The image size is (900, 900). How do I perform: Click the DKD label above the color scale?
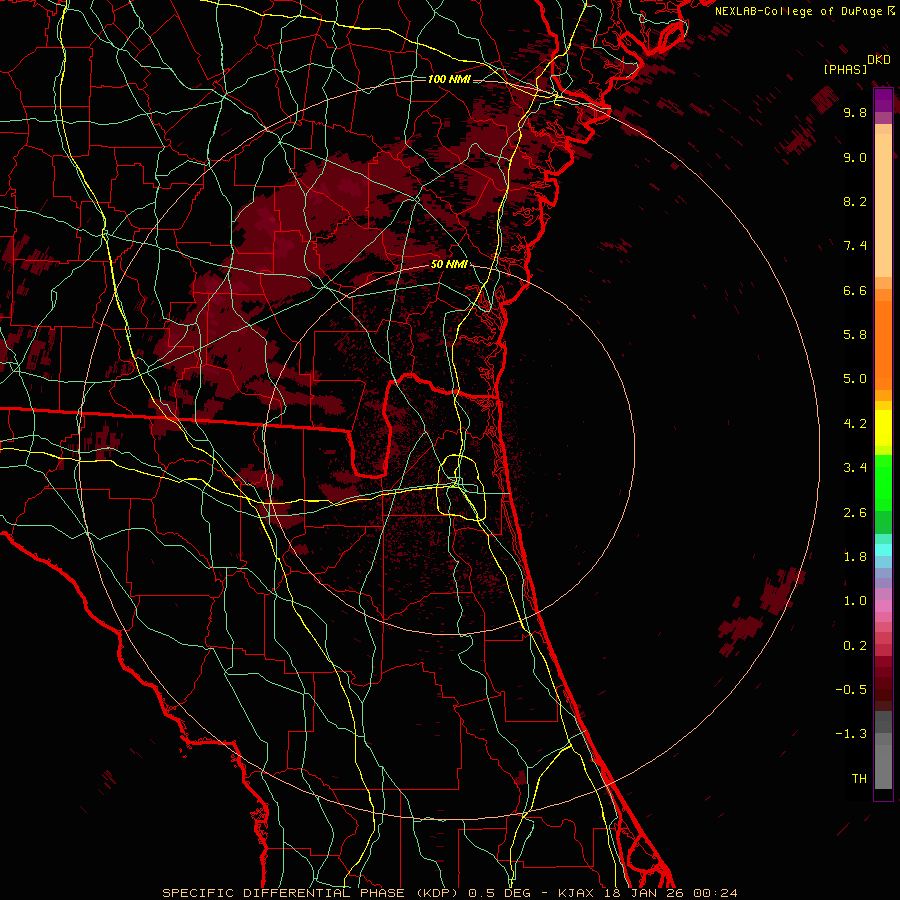pos(879,60)
